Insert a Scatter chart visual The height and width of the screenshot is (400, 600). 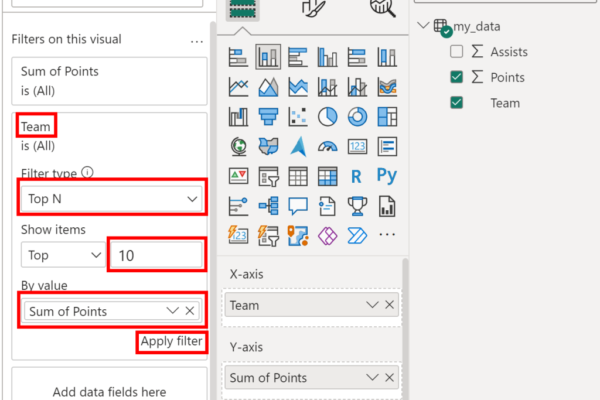pos(298,116)
